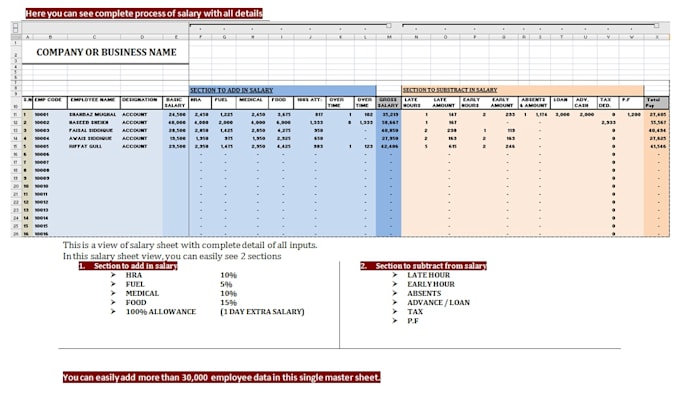Click the top banner about complete salary process
This screenshot has height=402, width=680.
[x=144, y=13]
